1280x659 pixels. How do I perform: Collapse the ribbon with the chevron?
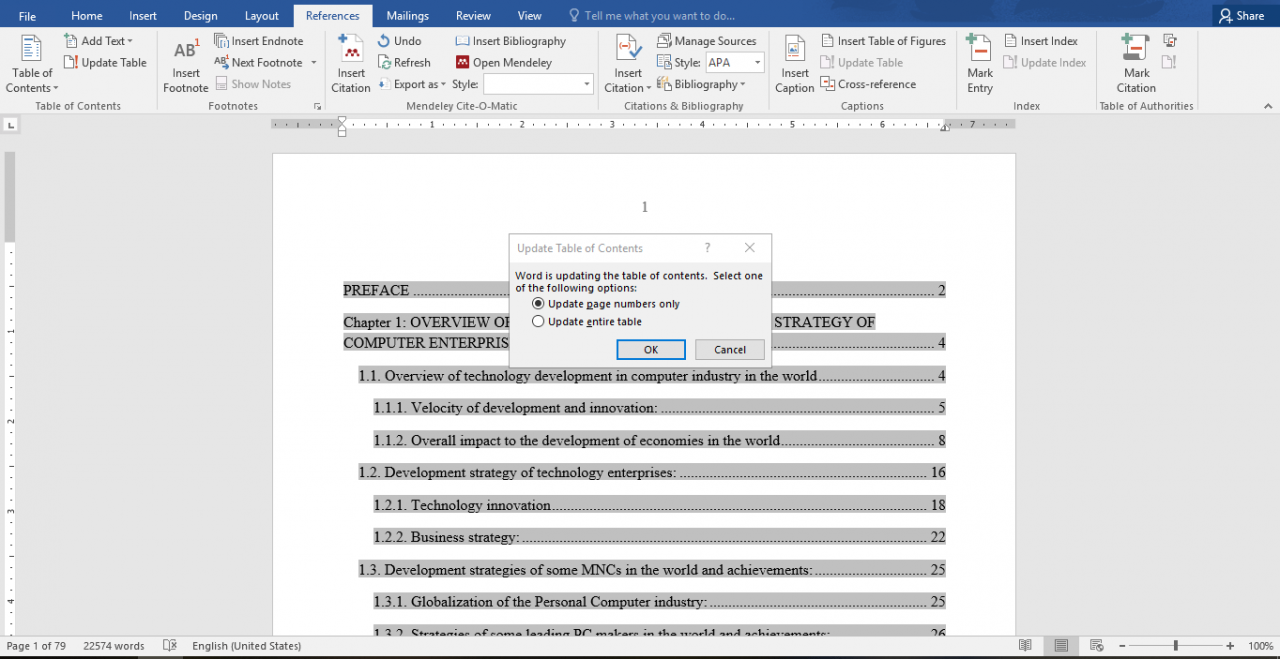click(1268, 106)
